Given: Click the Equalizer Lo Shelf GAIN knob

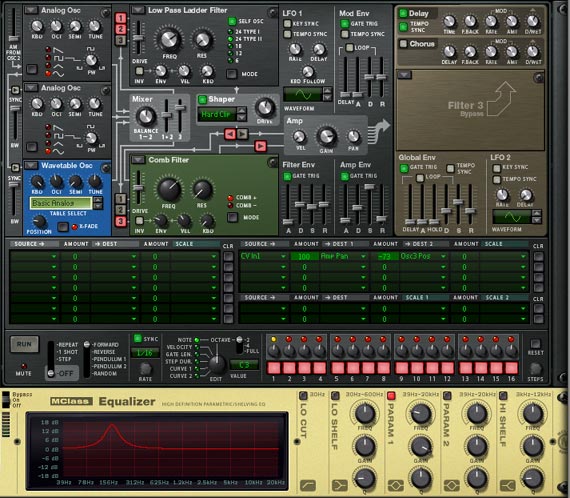Looking at the screenshot, I should [365, 446].
